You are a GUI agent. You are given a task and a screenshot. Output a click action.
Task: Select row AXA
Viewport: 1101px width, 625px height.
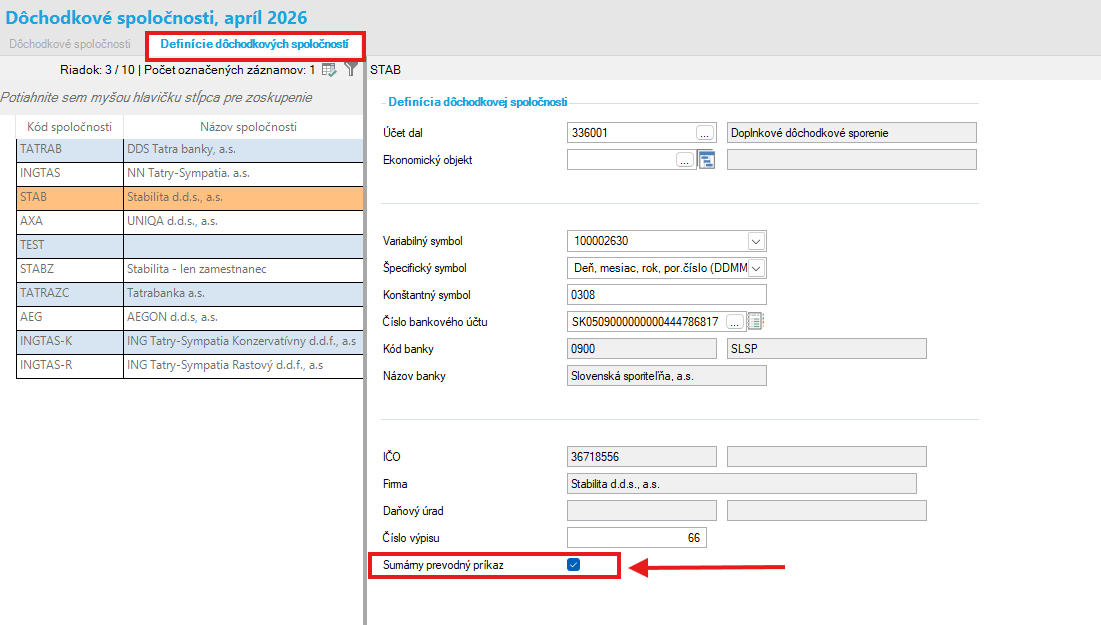pyautogui.click(x=190, y=221)
